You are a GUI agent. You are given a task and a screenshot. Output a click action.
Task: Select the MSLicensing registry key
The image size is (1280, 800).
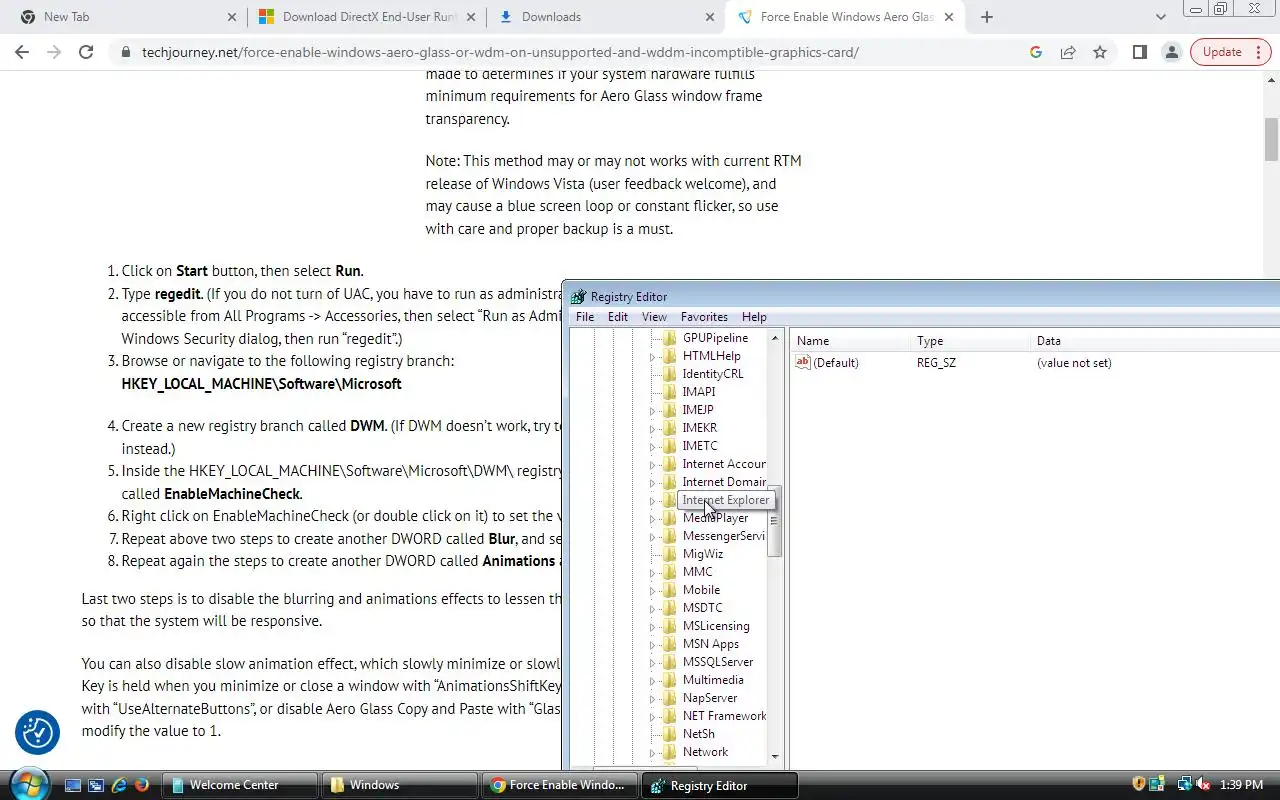[716, 626]
